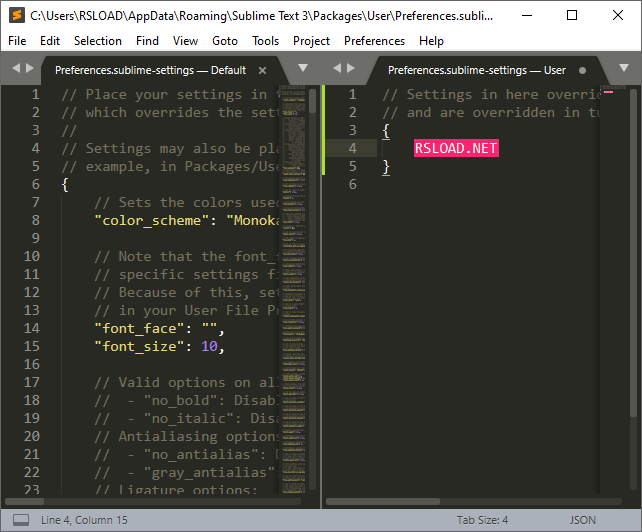The height and width of the screenshot is (532, 642).
Task: Click the "Monoka" value on line 8
Action: (x=253, y=221)
